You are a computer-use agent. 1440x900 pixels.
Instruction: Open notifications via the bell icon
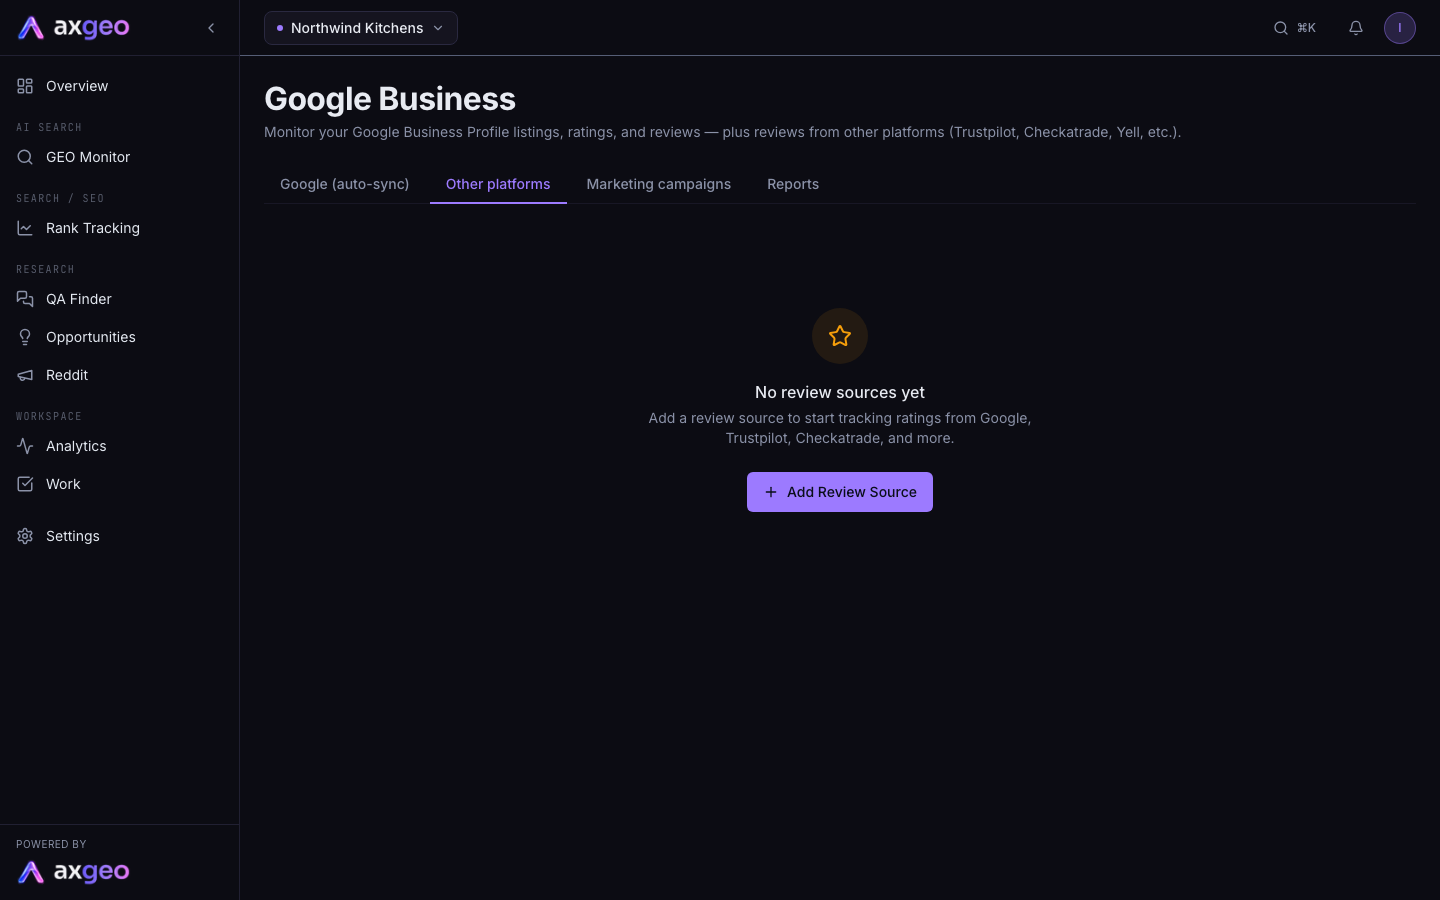[1356, 28]
